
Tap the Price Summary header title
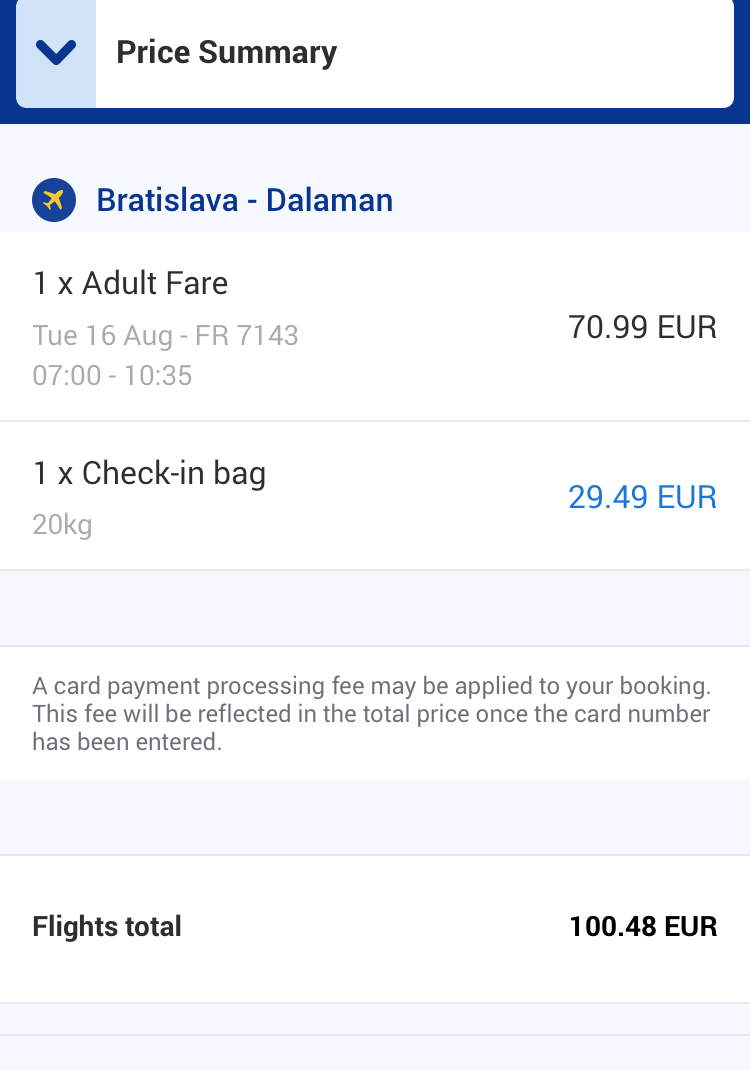pos(227,53)
